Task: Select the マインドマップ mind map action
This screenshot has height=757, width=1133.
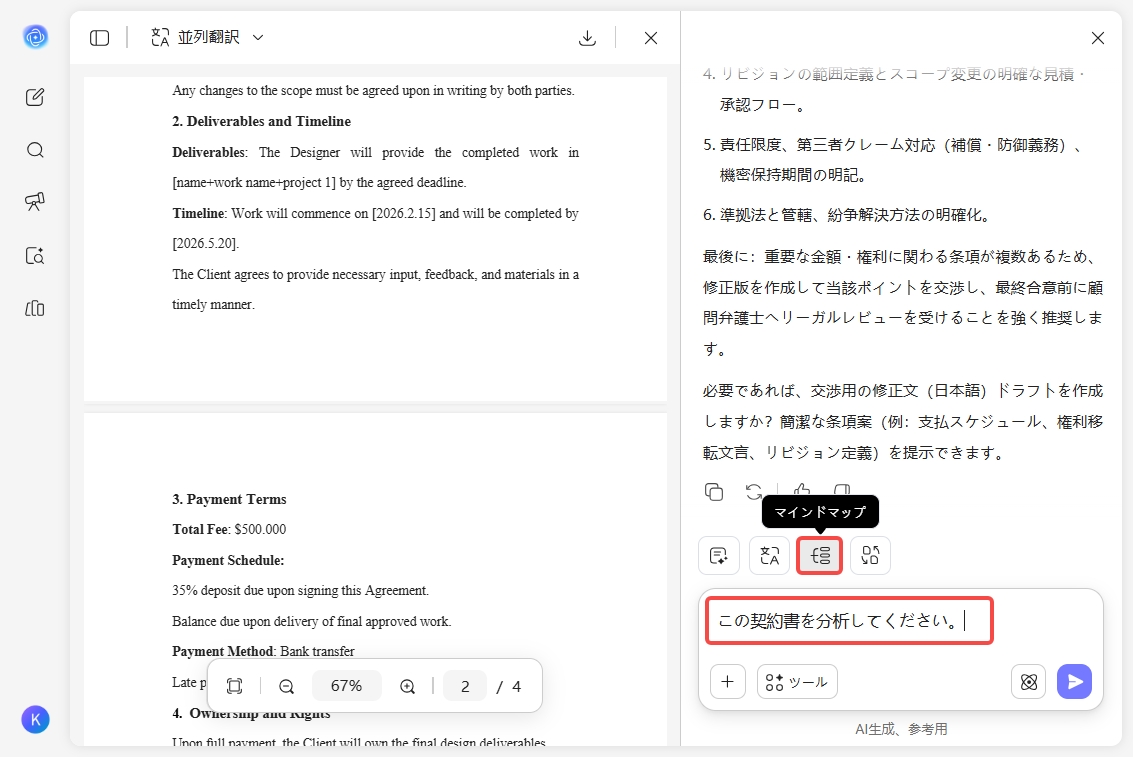Action: [x=819, y=555]
